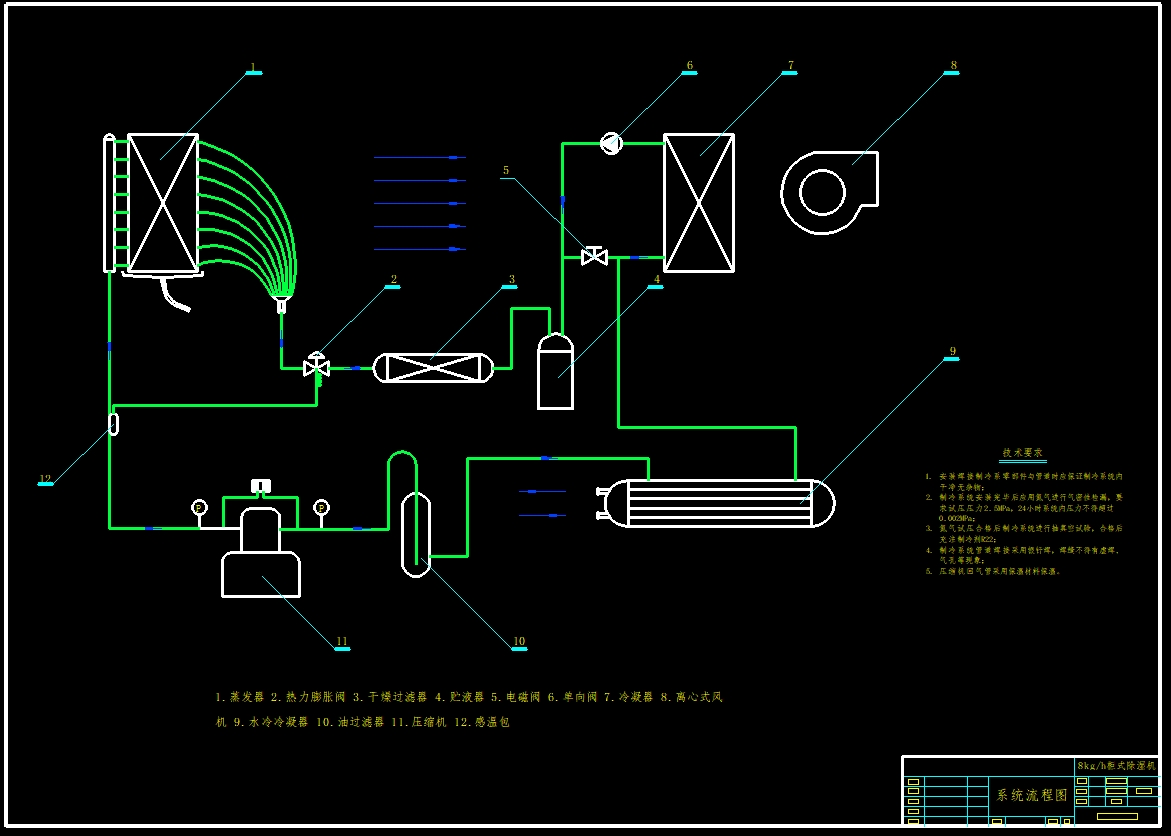Viewport: 1171px width, 836px height.
Task: Select legend text '2.热力膨胀阀'
Action: coord(308,697)
